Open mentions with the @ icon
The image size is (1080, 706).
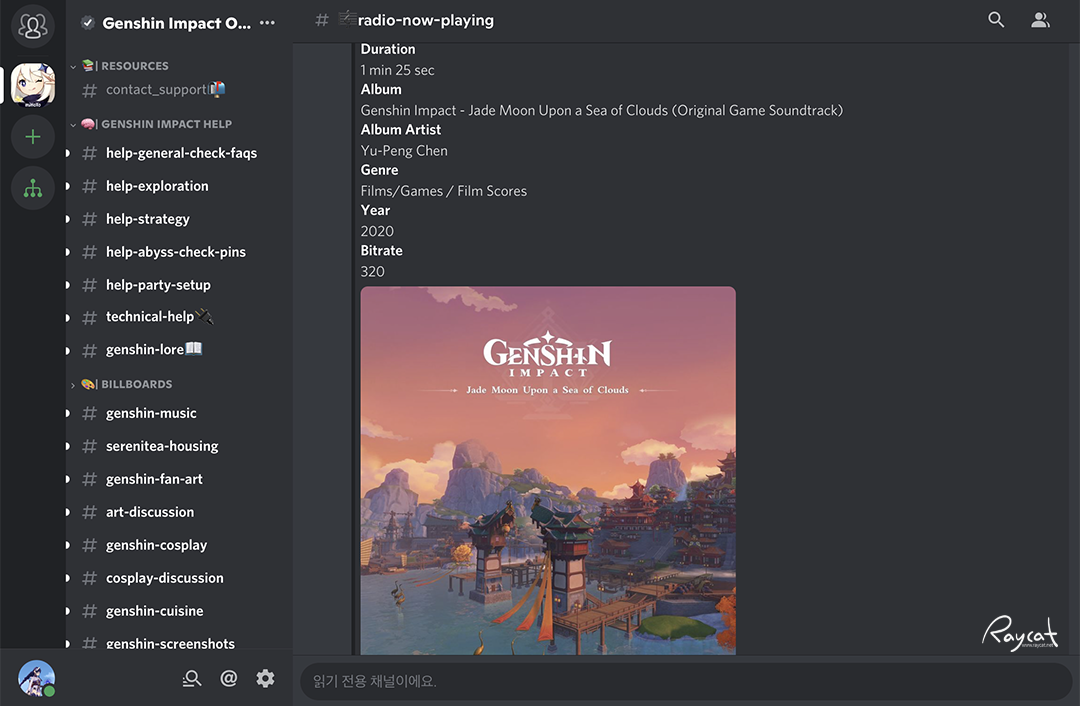pos(229,678)
